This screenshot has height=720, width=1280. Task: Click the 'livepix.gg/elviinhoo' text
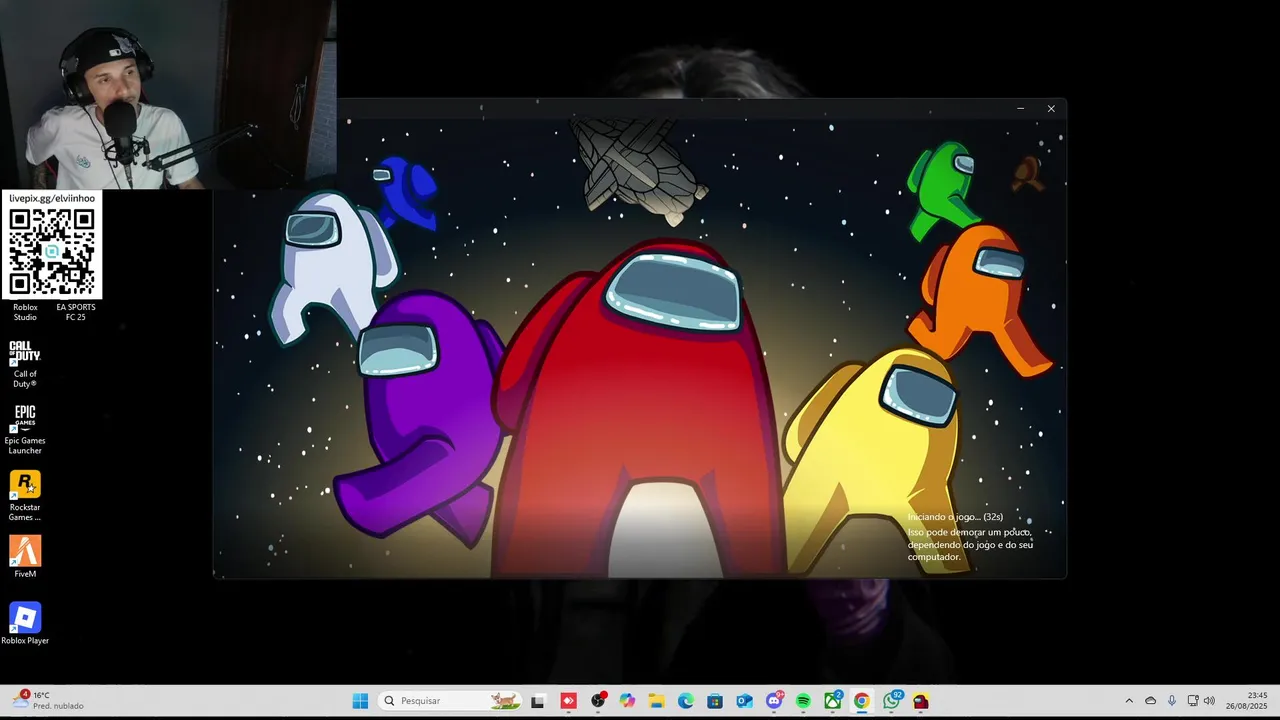[x=52, y=198]
